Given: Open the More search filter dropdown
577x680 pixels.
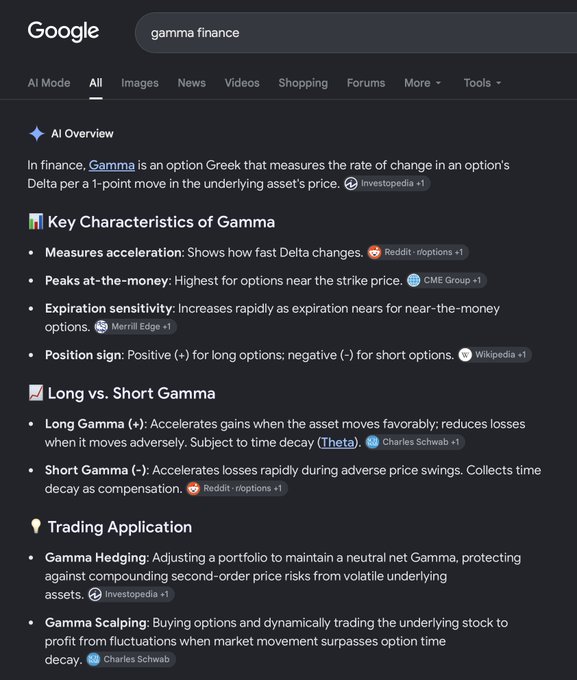Looking at the screenshot, I should coord(422,83).
